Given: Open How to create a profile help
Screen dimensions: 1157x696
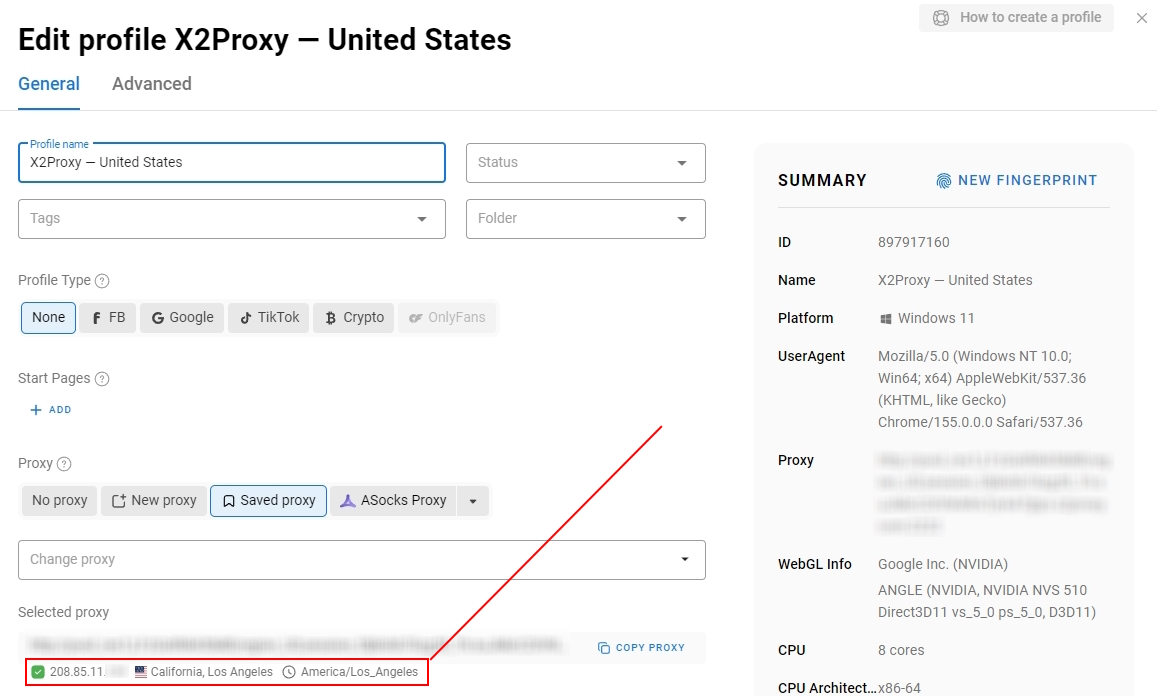Looking at the screenshot, I should pyautogui.click(x=1016, y=18).
